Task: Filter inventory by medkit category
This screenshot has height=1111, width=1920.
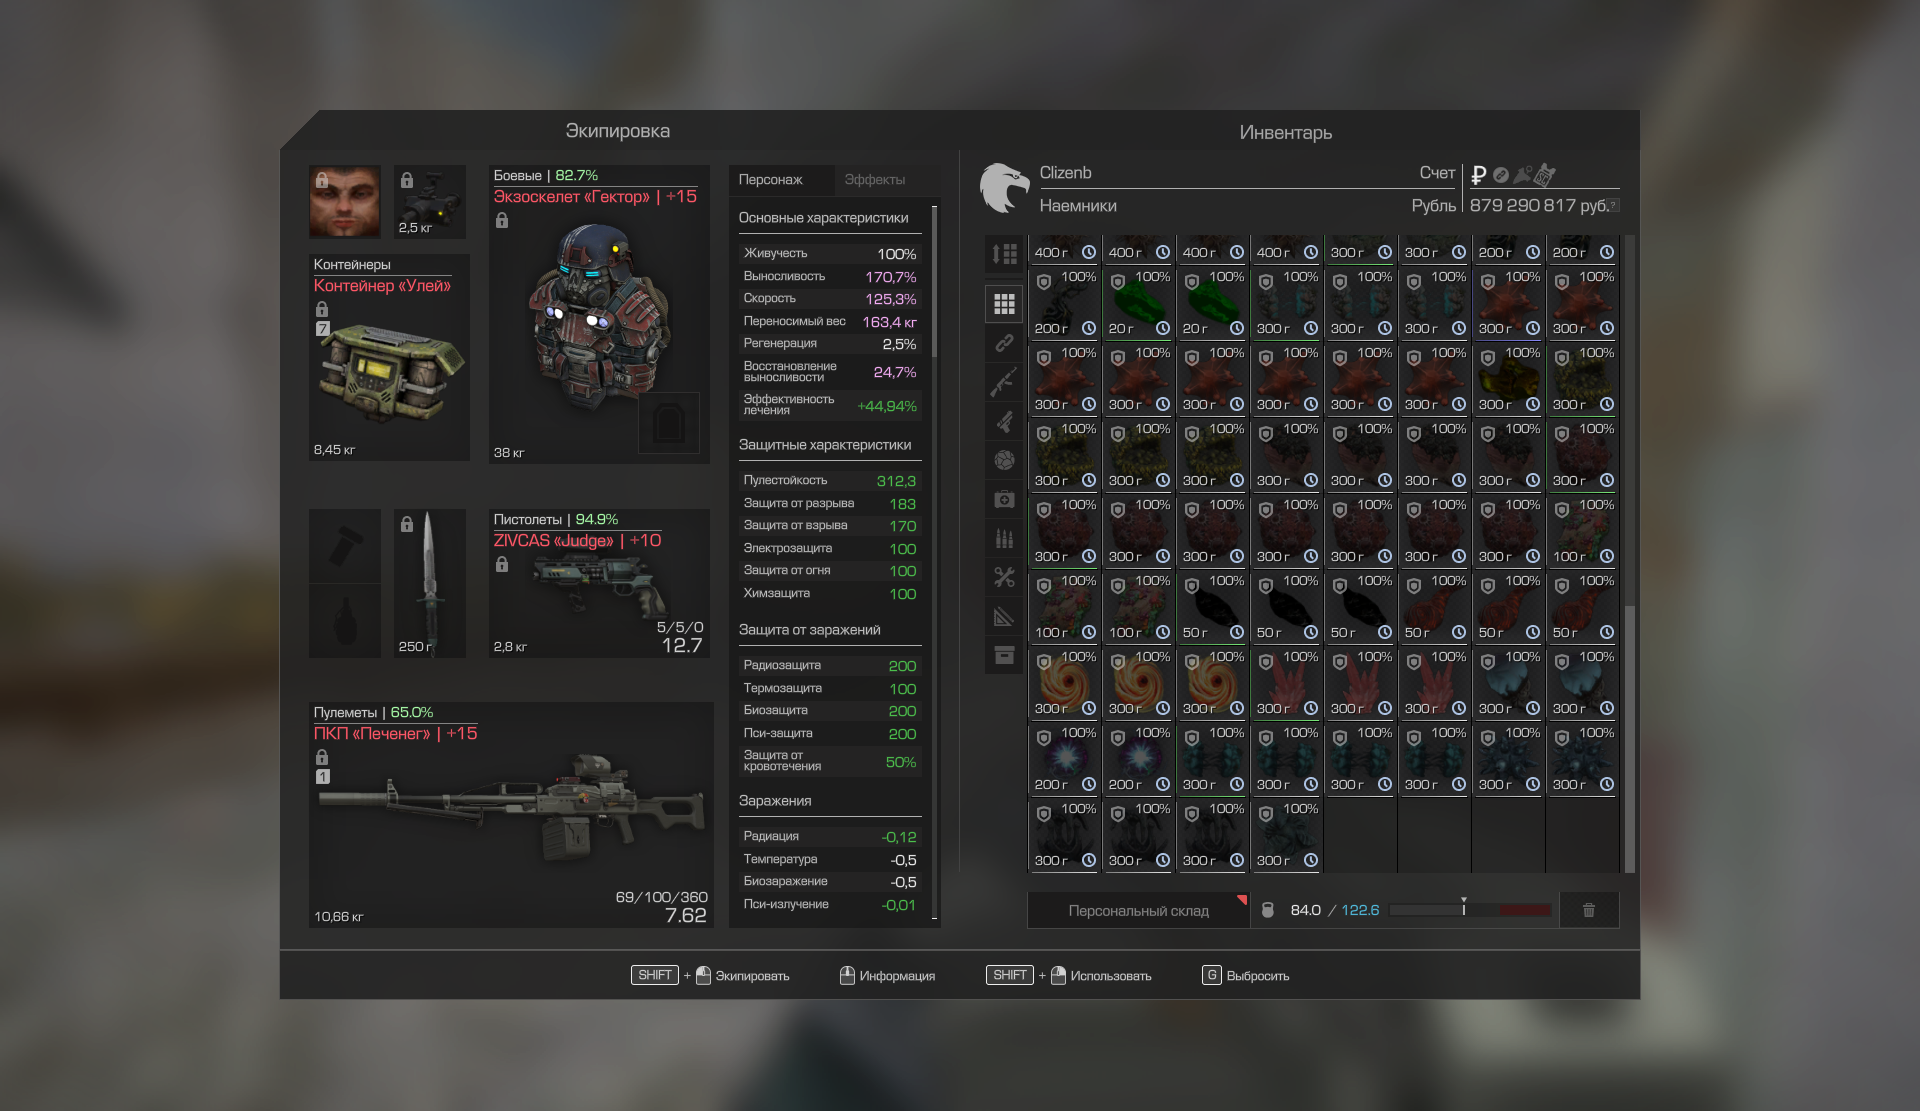Action: (x=1004, y=499)
